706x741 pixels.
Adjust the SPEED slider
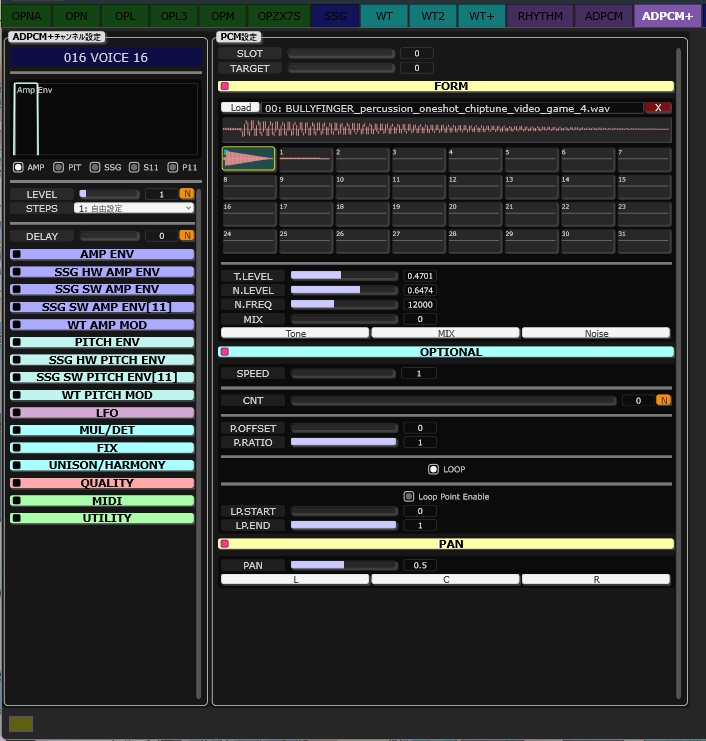pyautogui.click(x=343, y=373)
